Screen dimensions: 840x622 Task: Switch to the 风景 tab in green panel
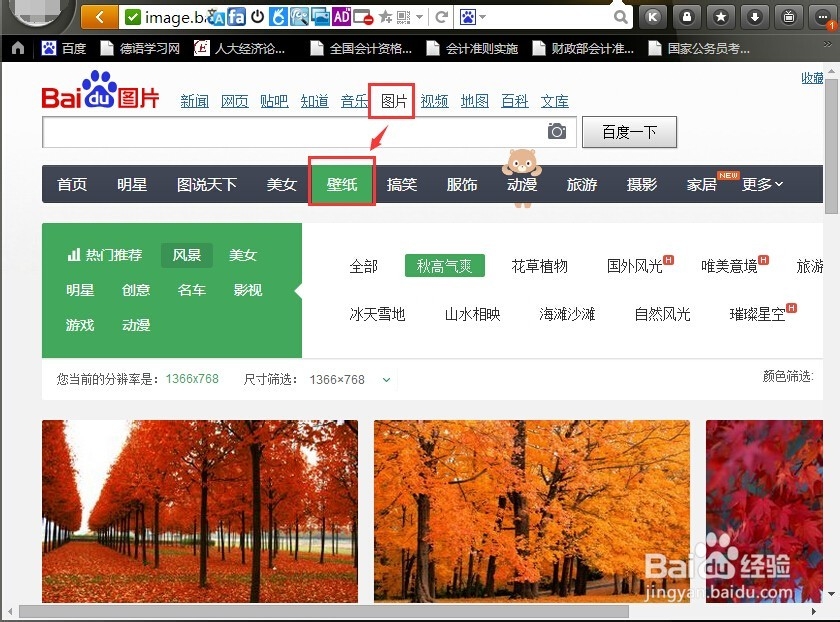click(186, 255)
